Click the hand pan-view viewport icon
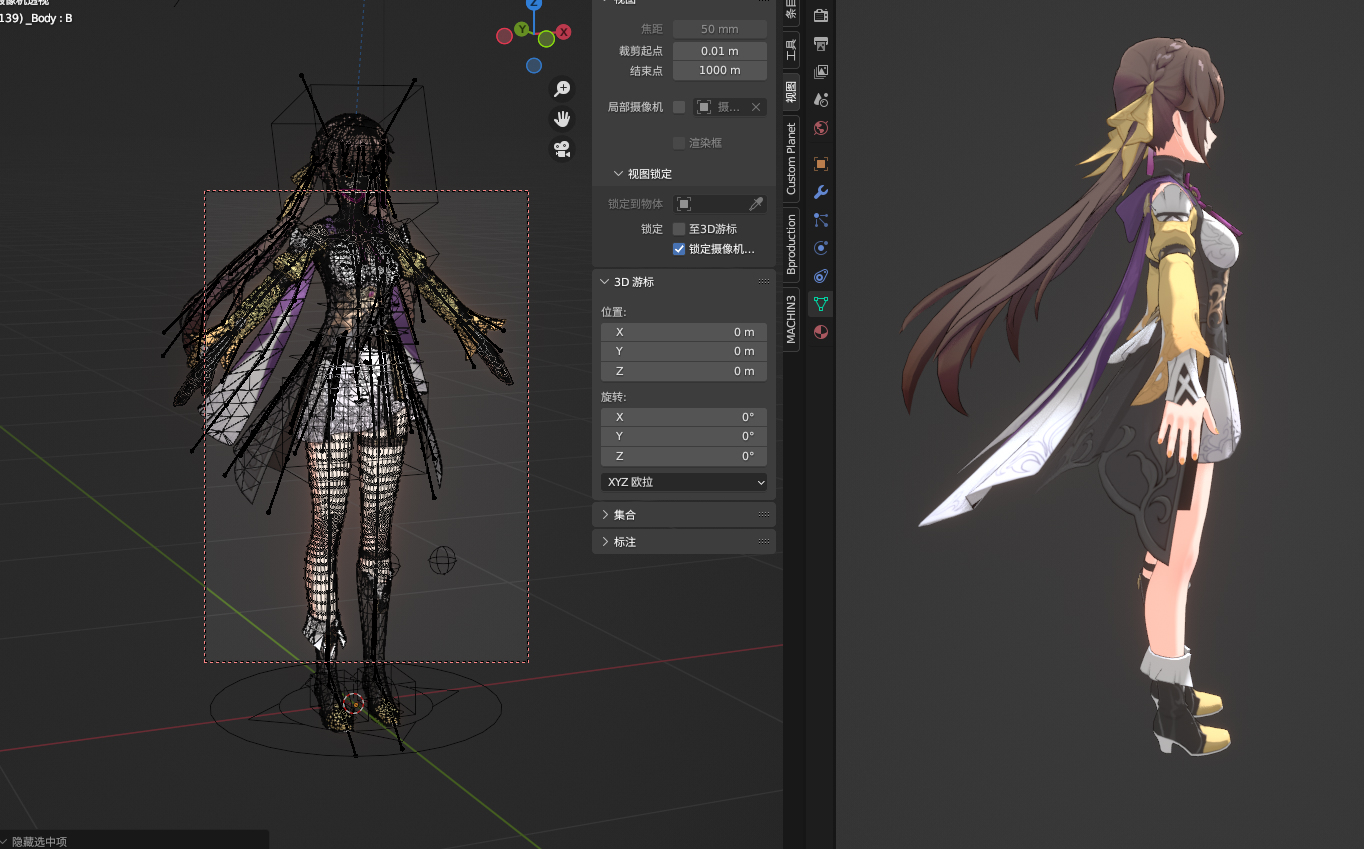Viewport: 1364px width, 849px height. pyautogui.click(x=562, y=119)
